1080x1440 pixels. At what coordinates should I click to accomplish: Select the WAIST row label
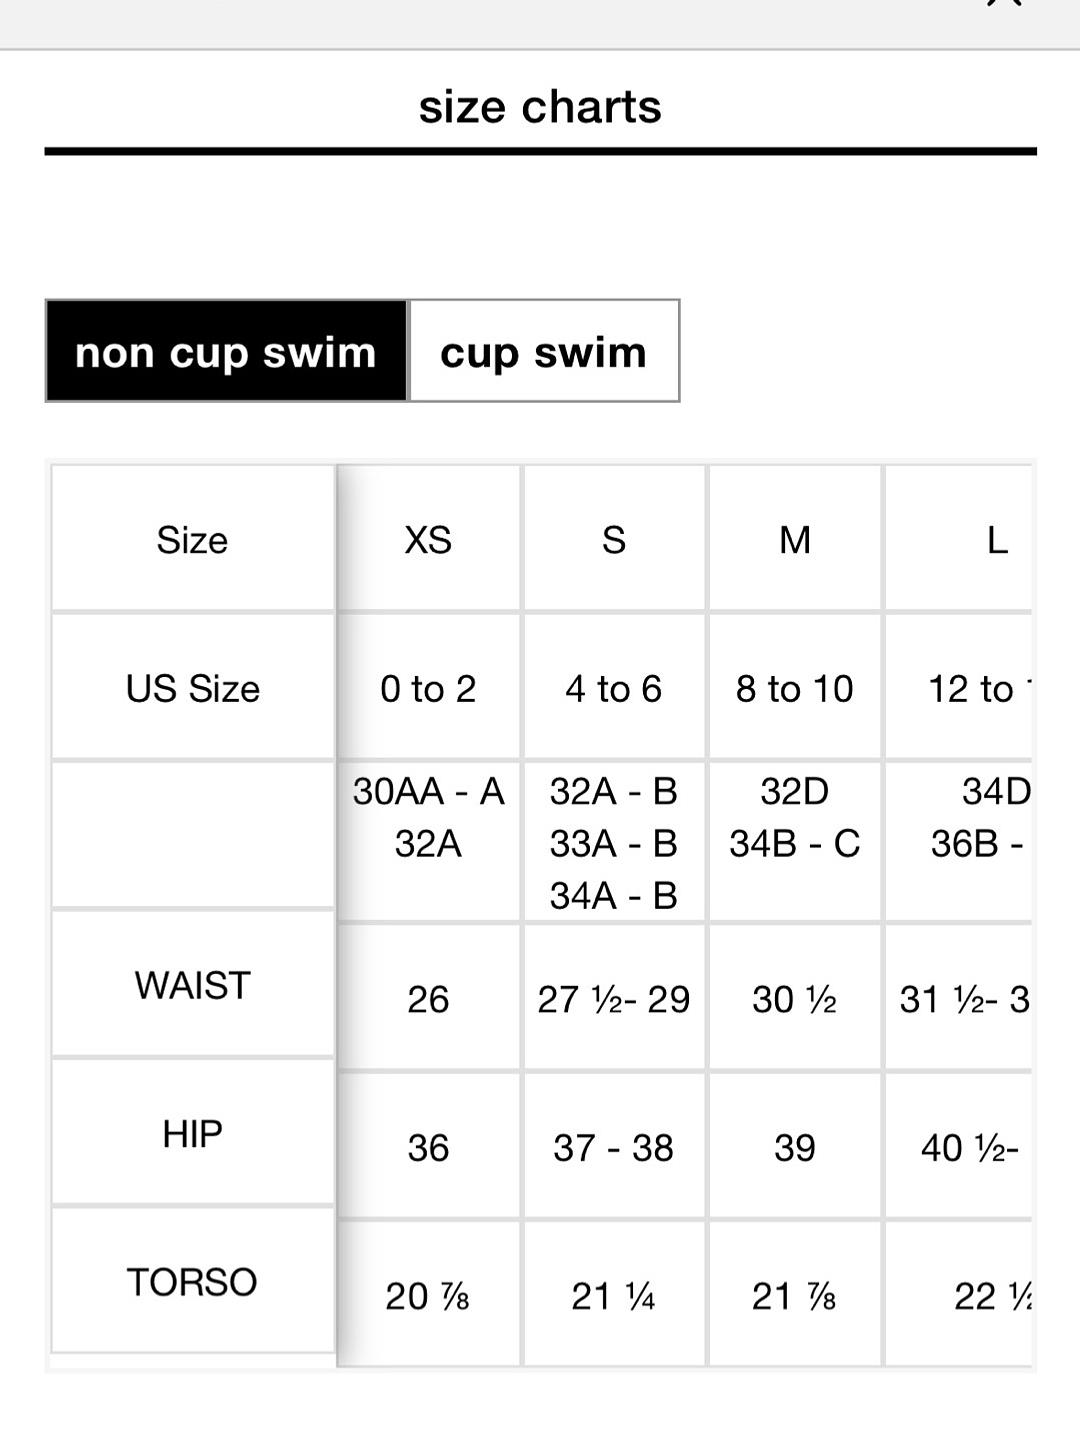pyautogui.click(x=193, y=985)
